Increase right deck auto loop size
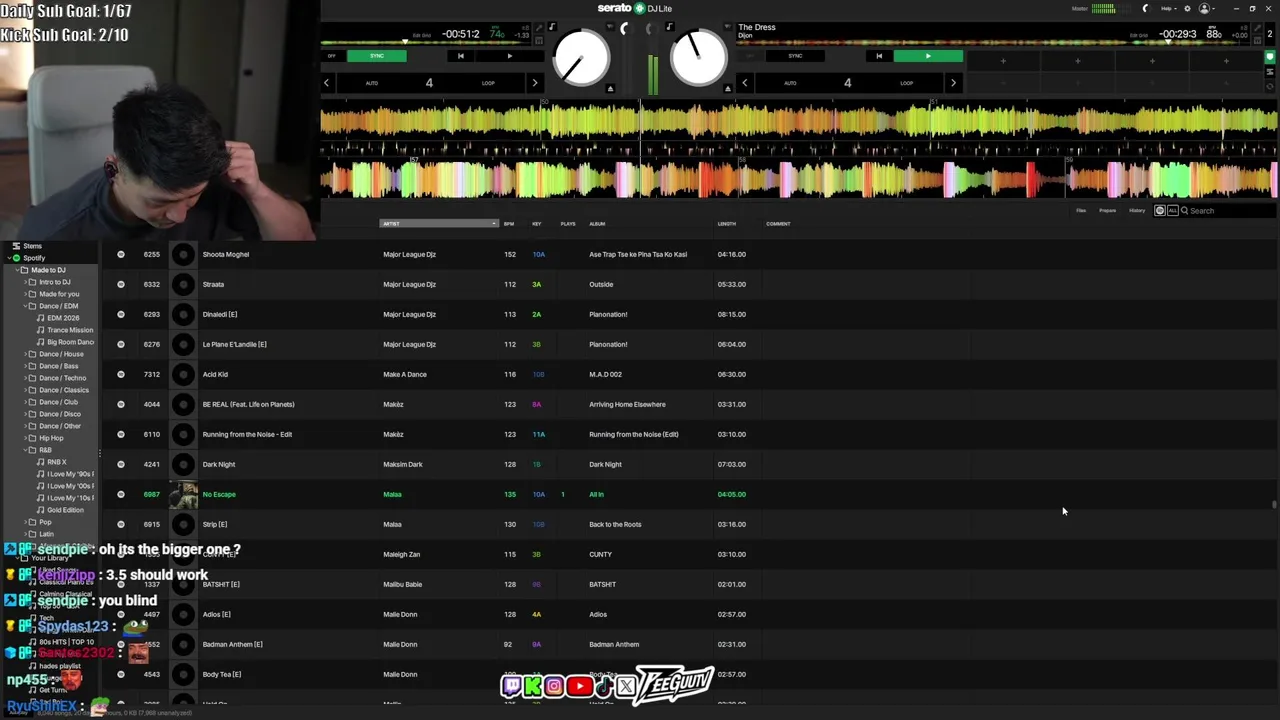Viewport: 1280px width, 720px height. tap(953, 83)
